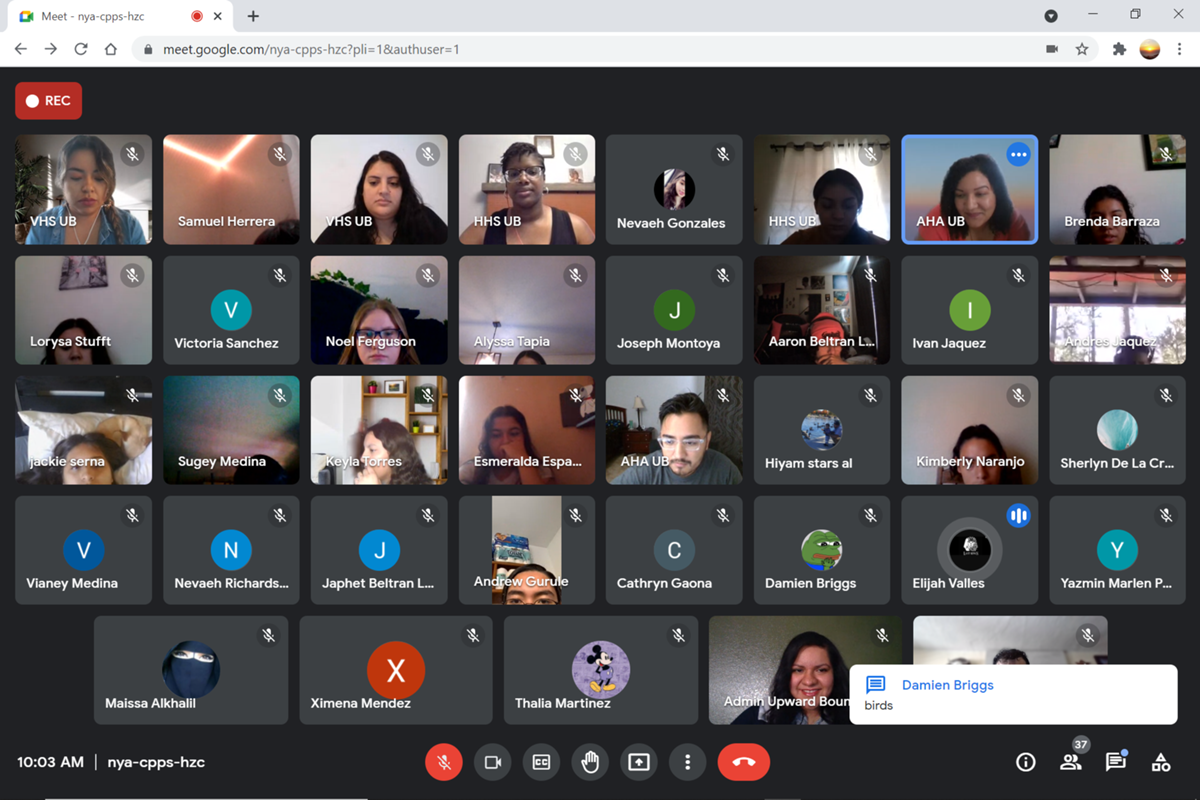Screen dimensions: 1200x800
Task: Select Yazmin Marlen's Y avatar
Action: click(x=1117, y=550)
